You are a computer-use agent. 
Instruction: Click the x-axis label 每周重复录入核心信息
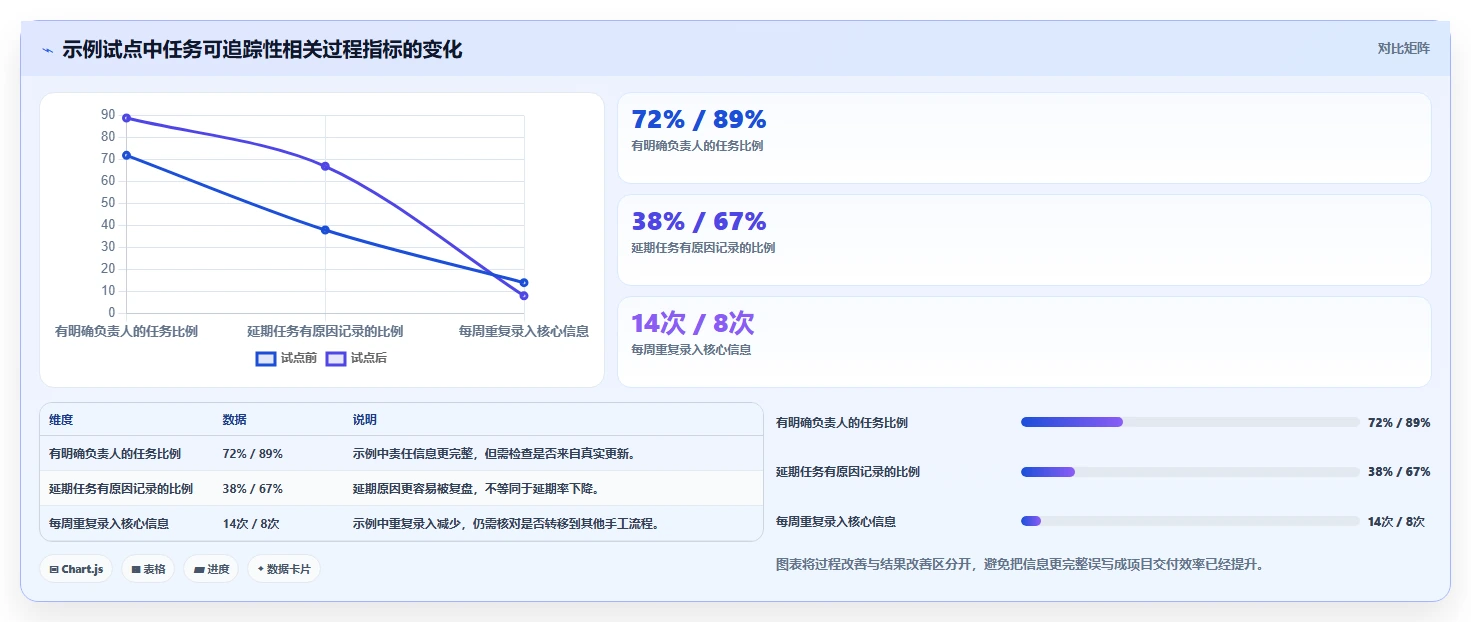pos(524,331)
